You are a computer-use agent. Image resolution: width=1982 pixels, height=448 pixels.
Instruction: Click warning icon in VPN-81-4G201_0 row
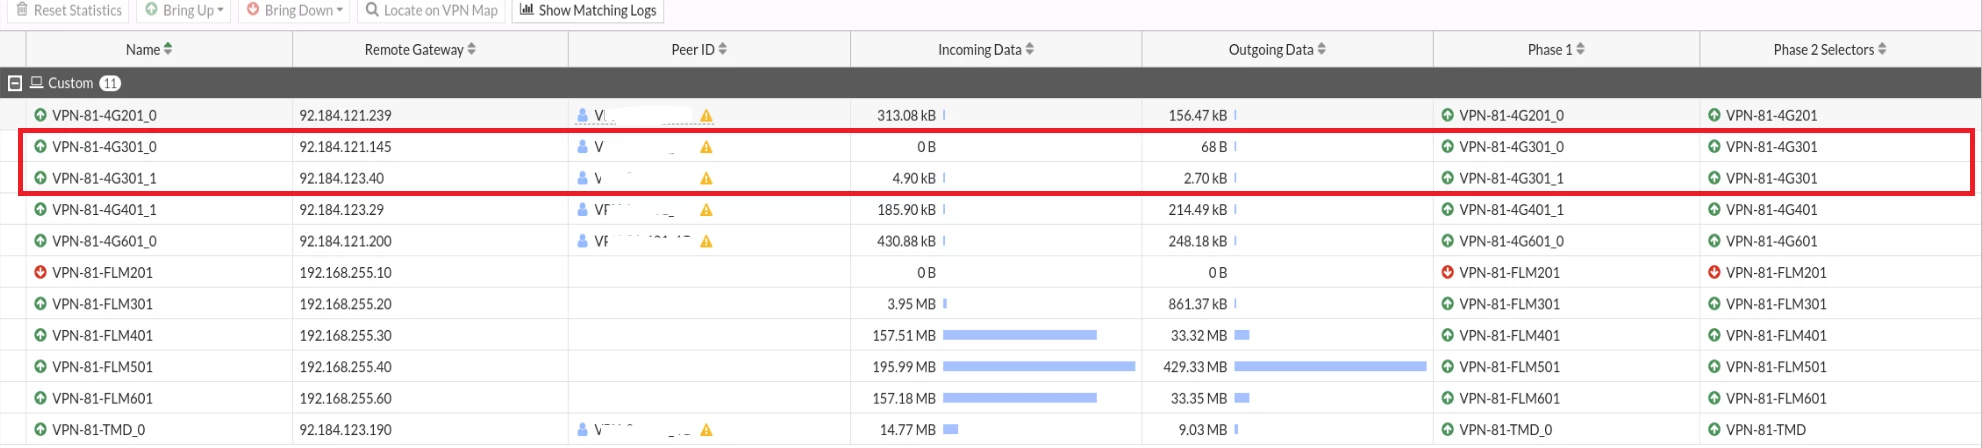click(707, 116)
